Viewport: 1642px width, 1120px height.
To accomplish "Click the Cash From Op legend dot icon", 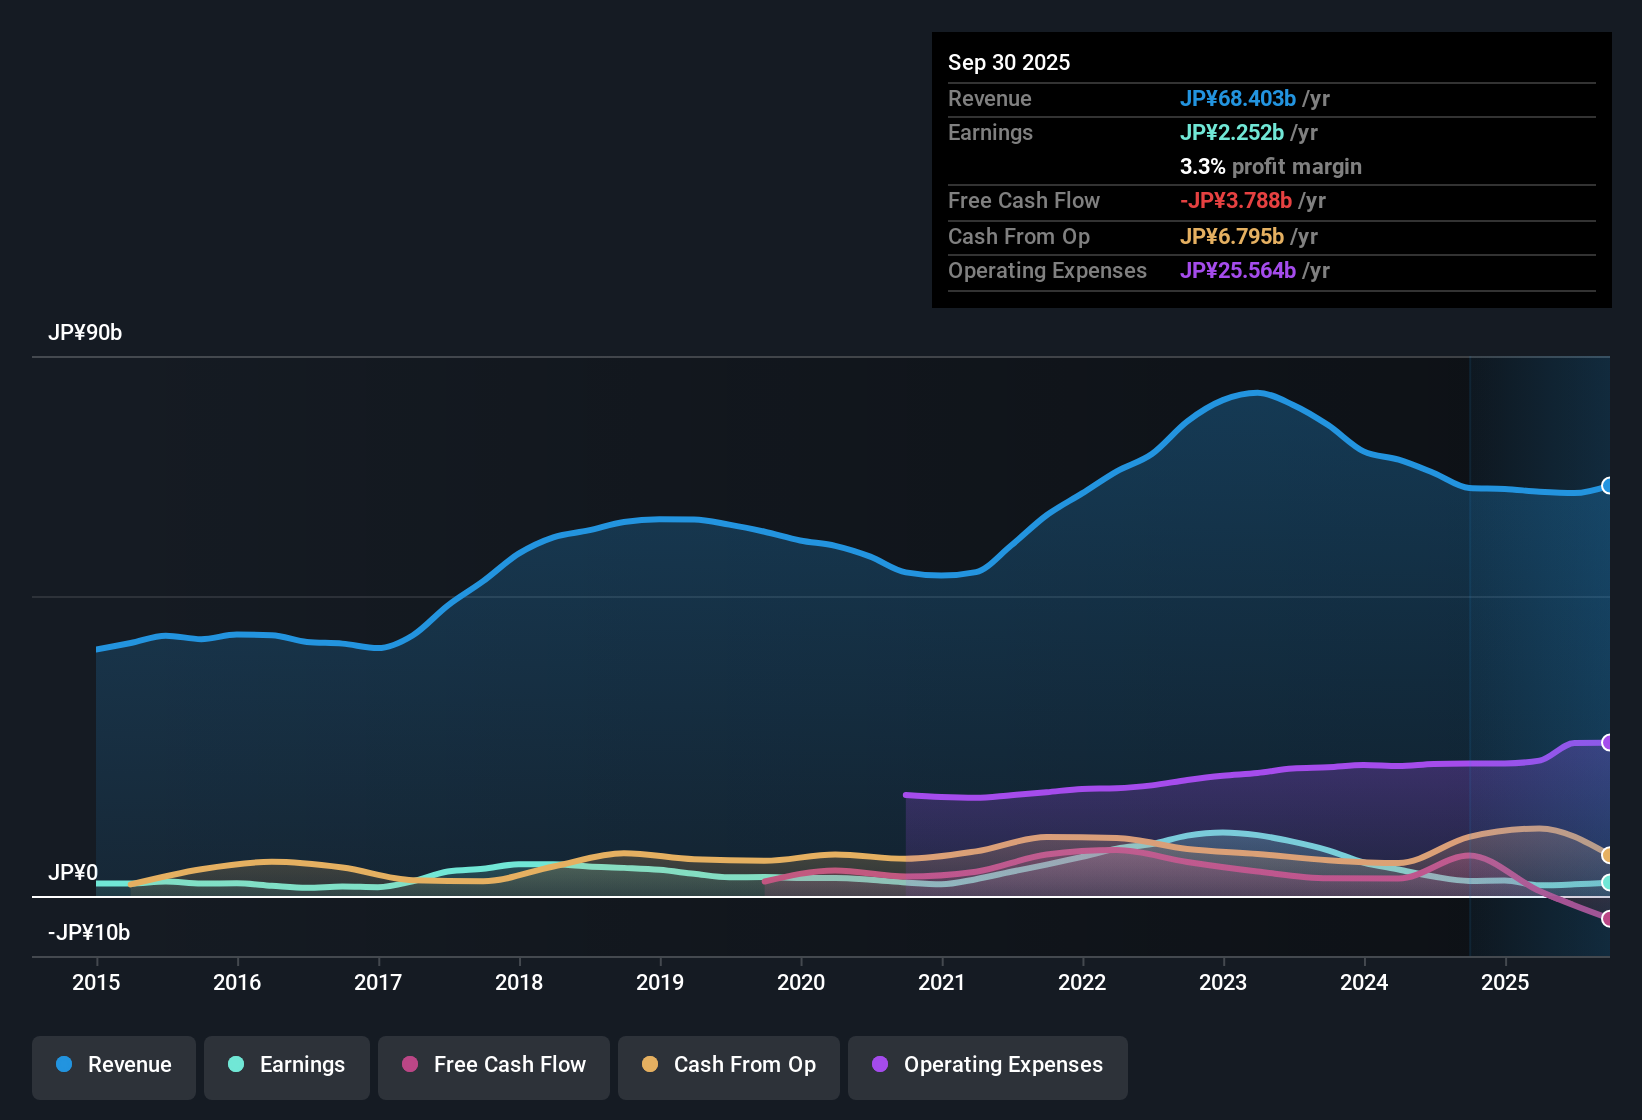I will pyautogui.click(x=650, y=1066).
